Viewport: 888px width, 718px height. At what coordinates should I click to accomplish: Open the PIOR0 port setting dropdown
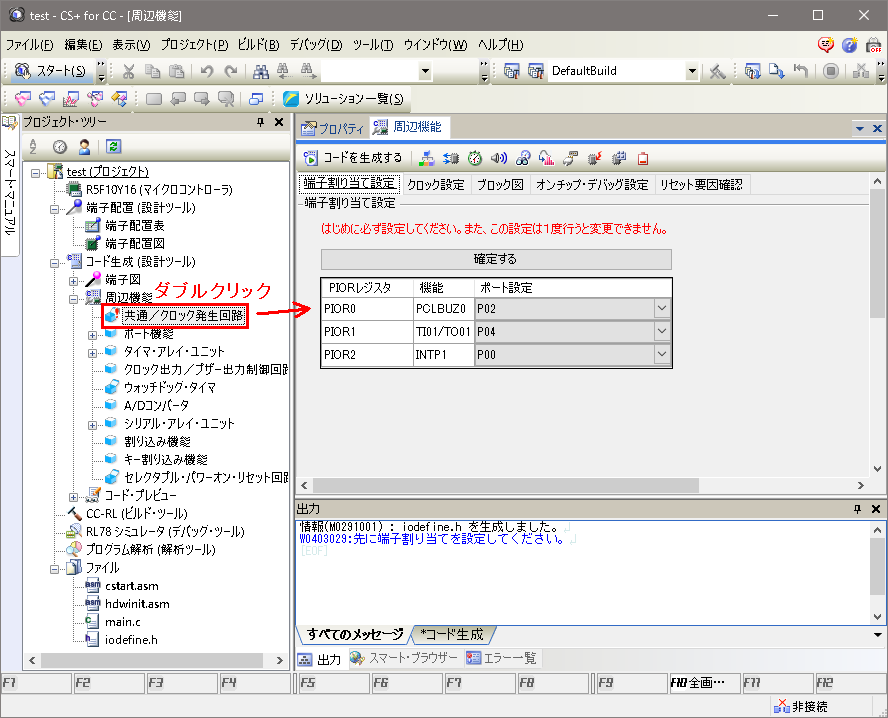coord(661,309)
